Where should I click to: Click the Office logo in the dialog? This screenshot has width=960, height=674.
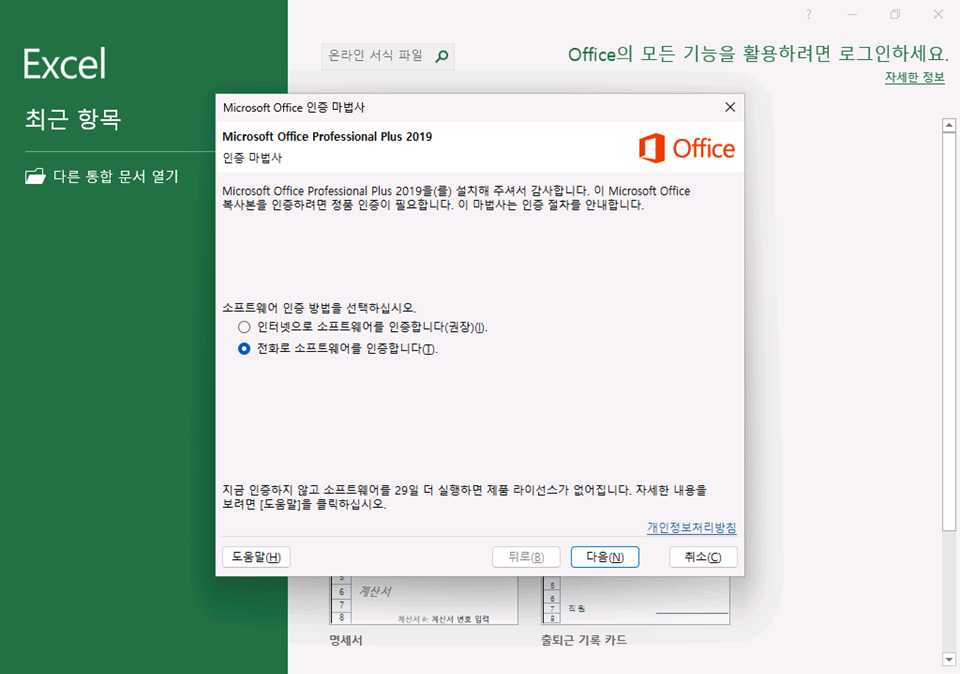pyautogui.click(x=686, y=148)
